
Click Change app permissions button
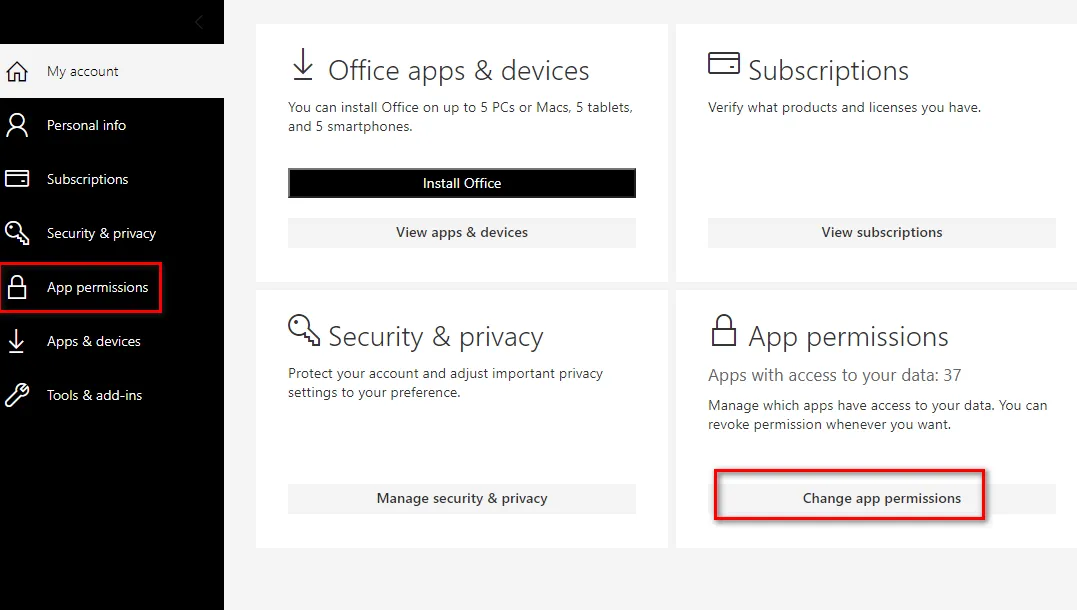point(881,499)
